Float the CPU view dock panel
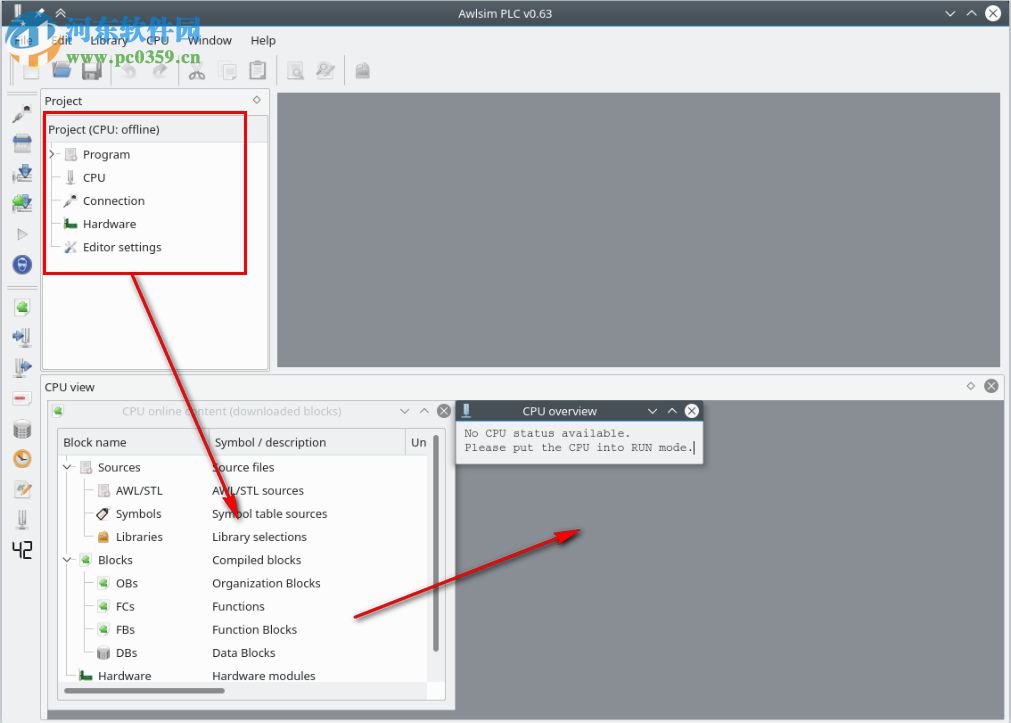 970,386
